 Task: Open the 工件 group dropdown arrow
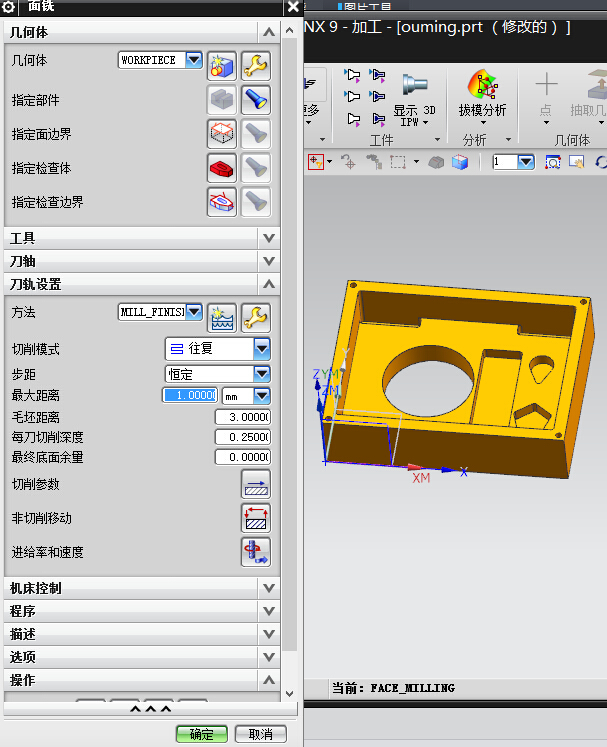[437, 140]
